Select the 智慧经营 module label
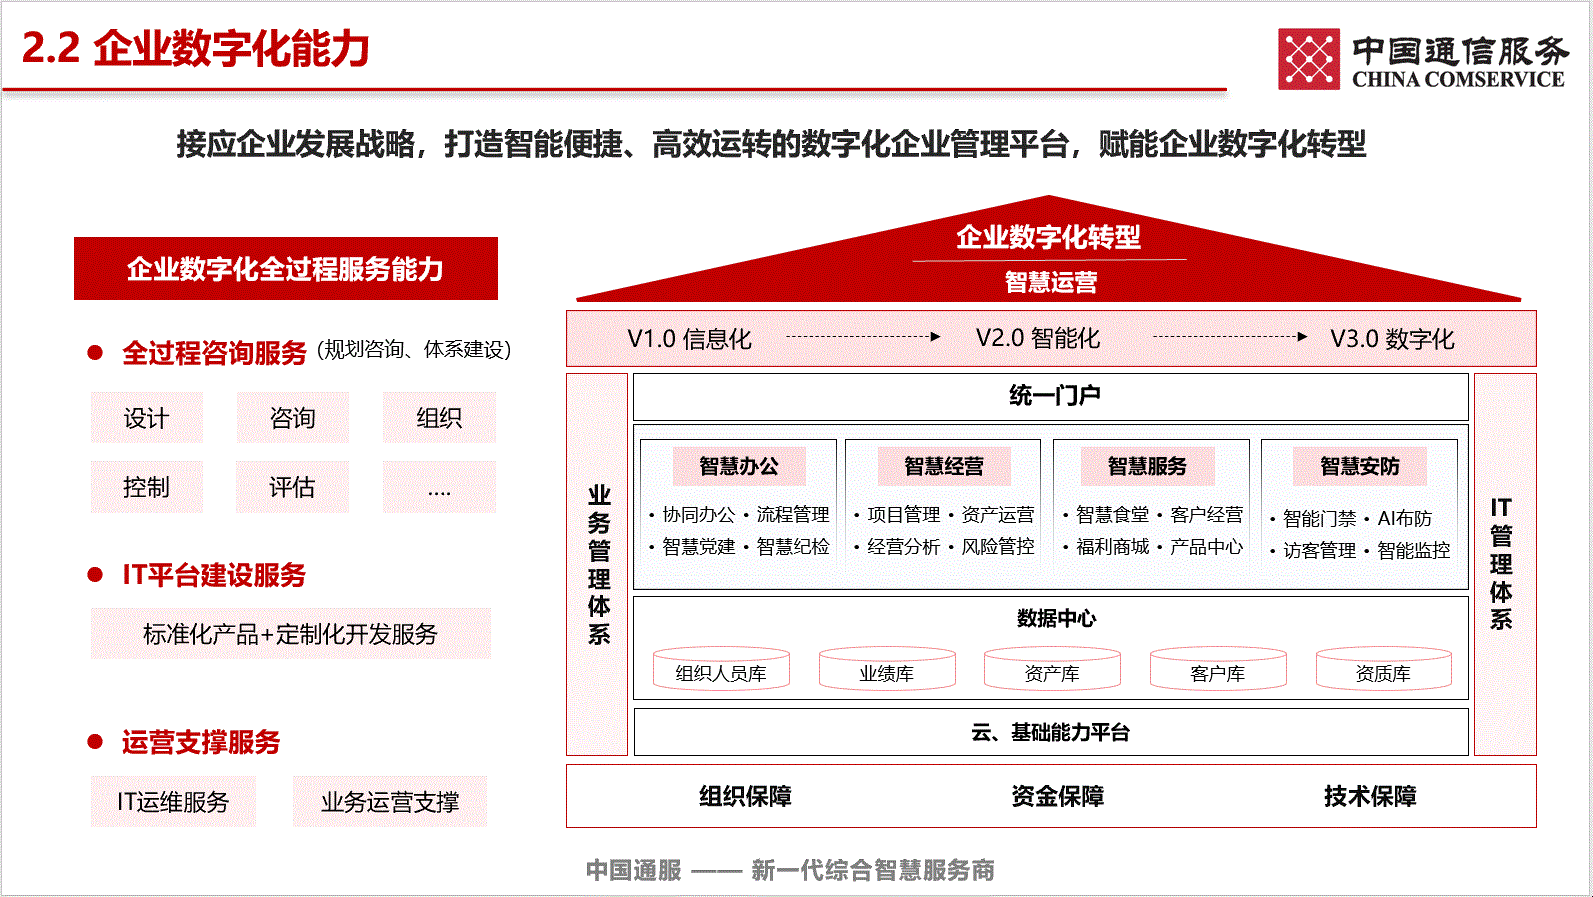 [x=944, y=466]
